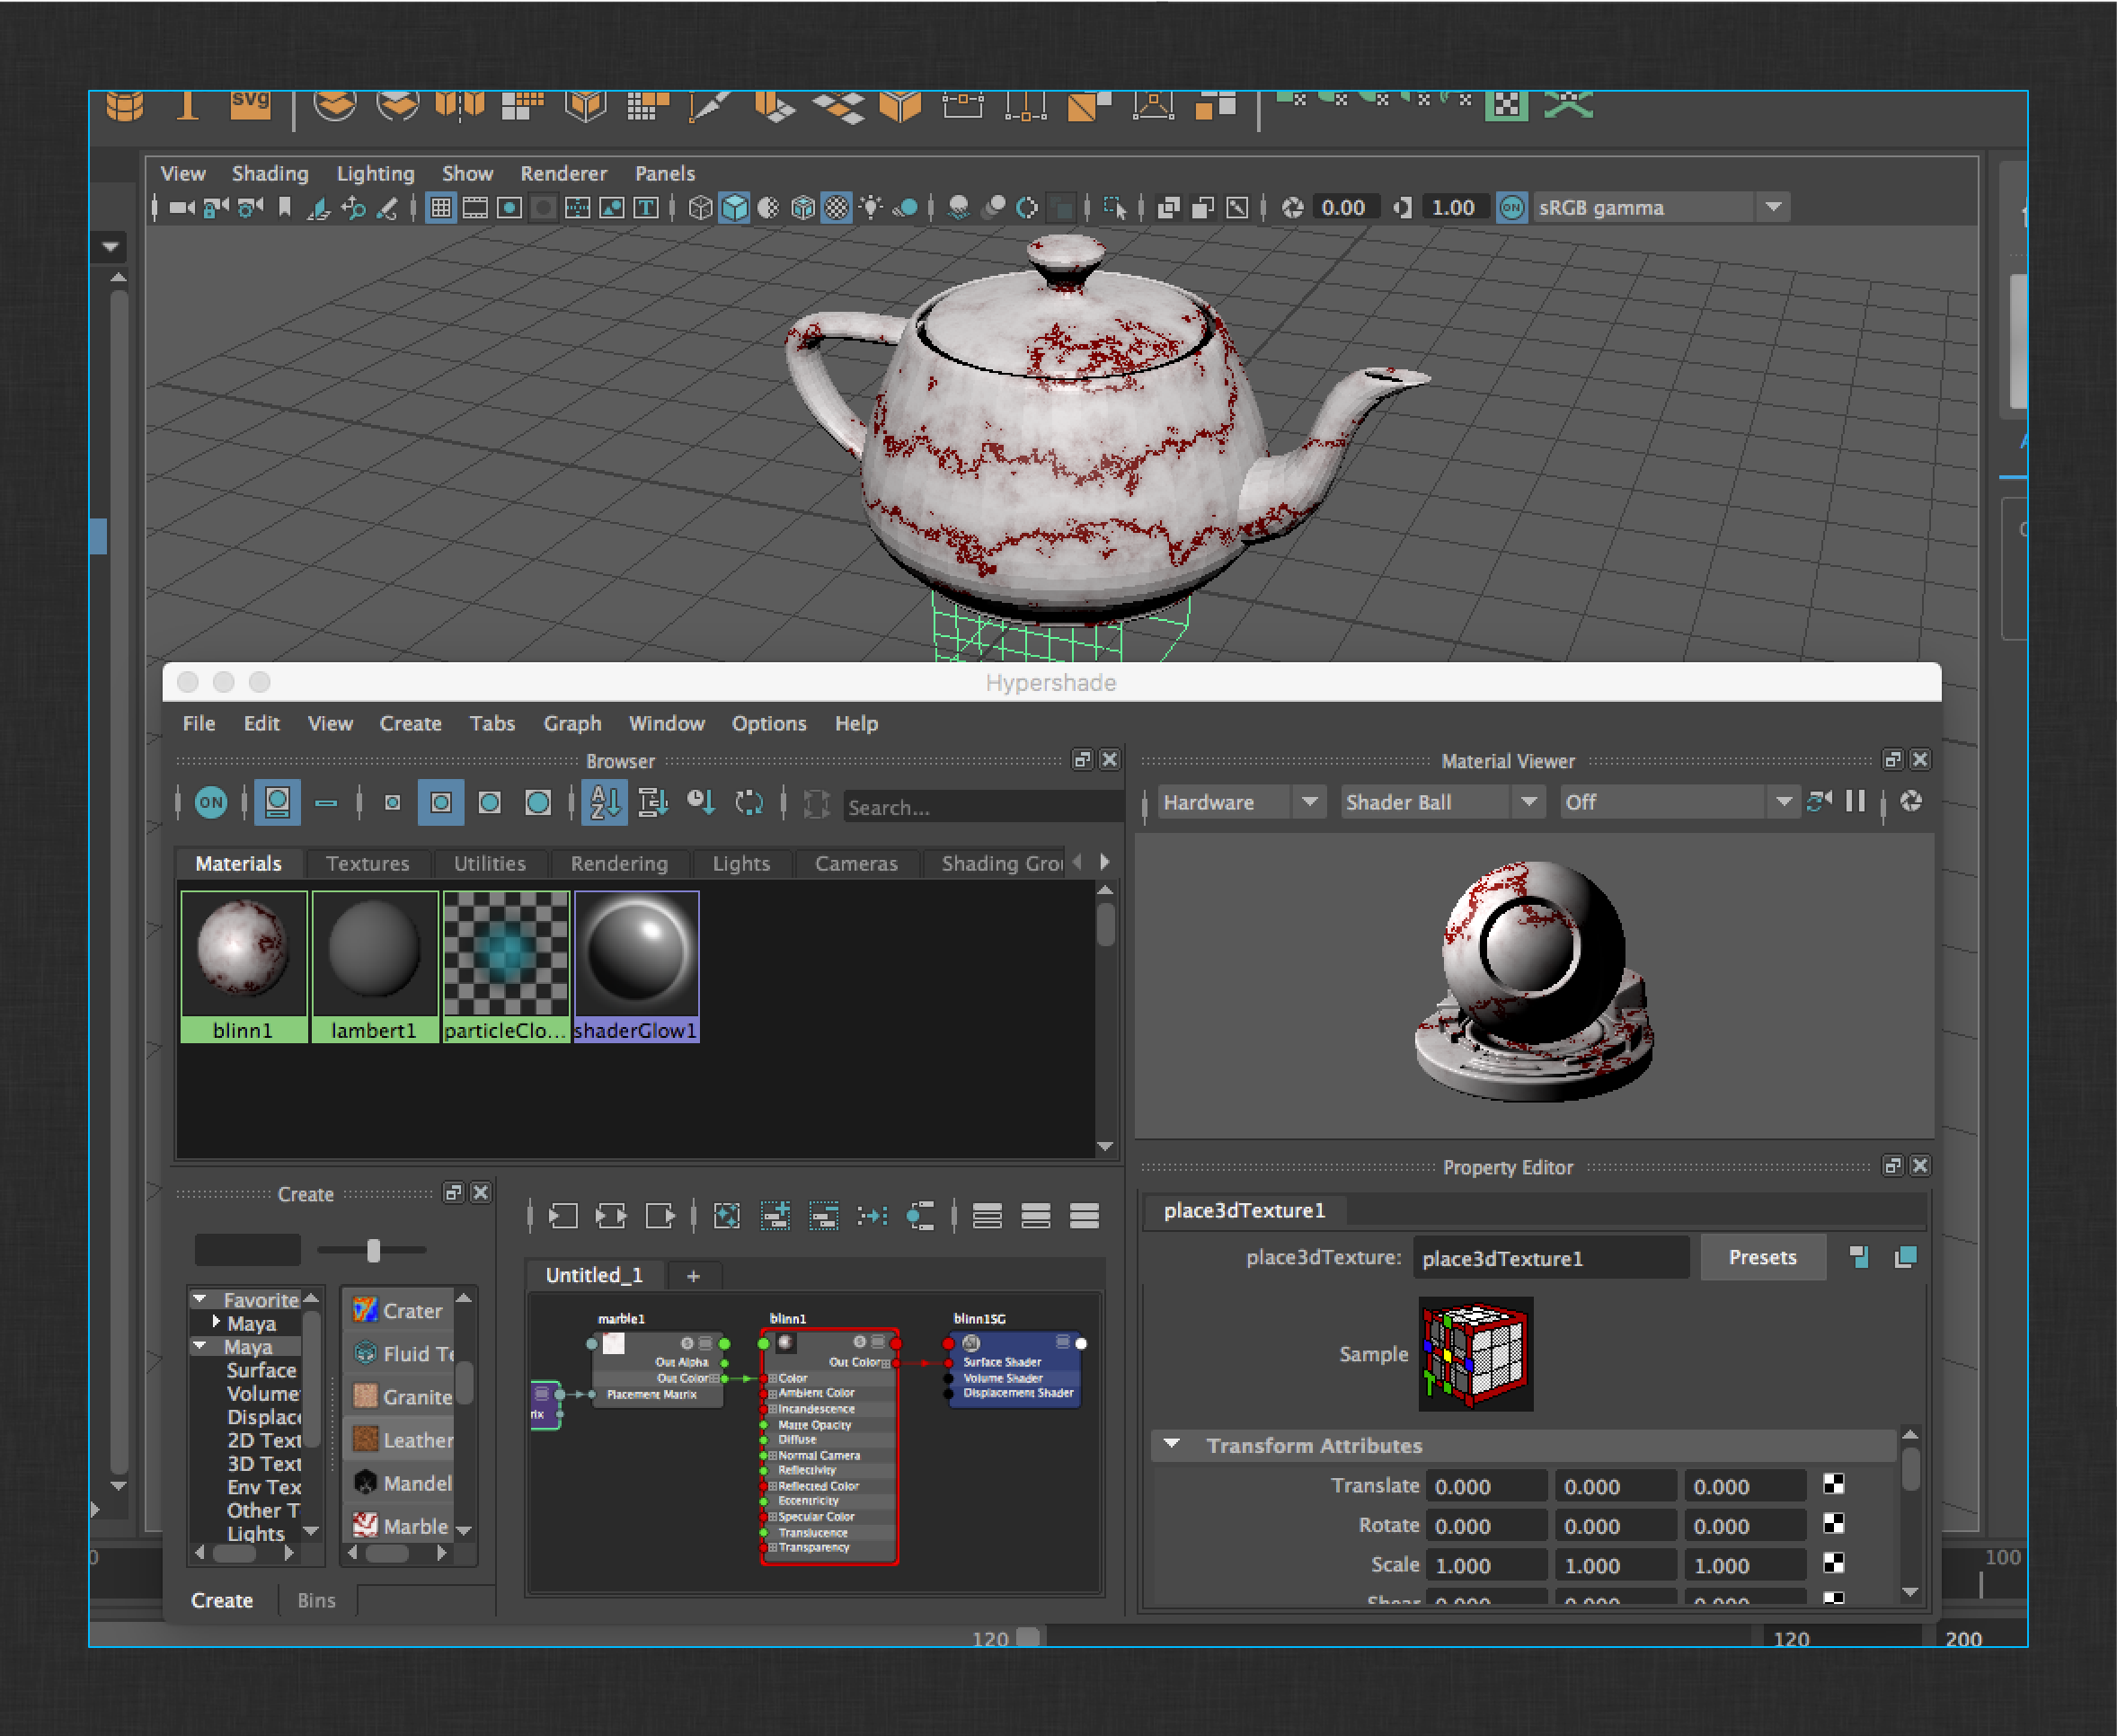Pause the Material Viewer rendering
The width and height of the screenshot is (2117, 1736).
coord(1855,802)
